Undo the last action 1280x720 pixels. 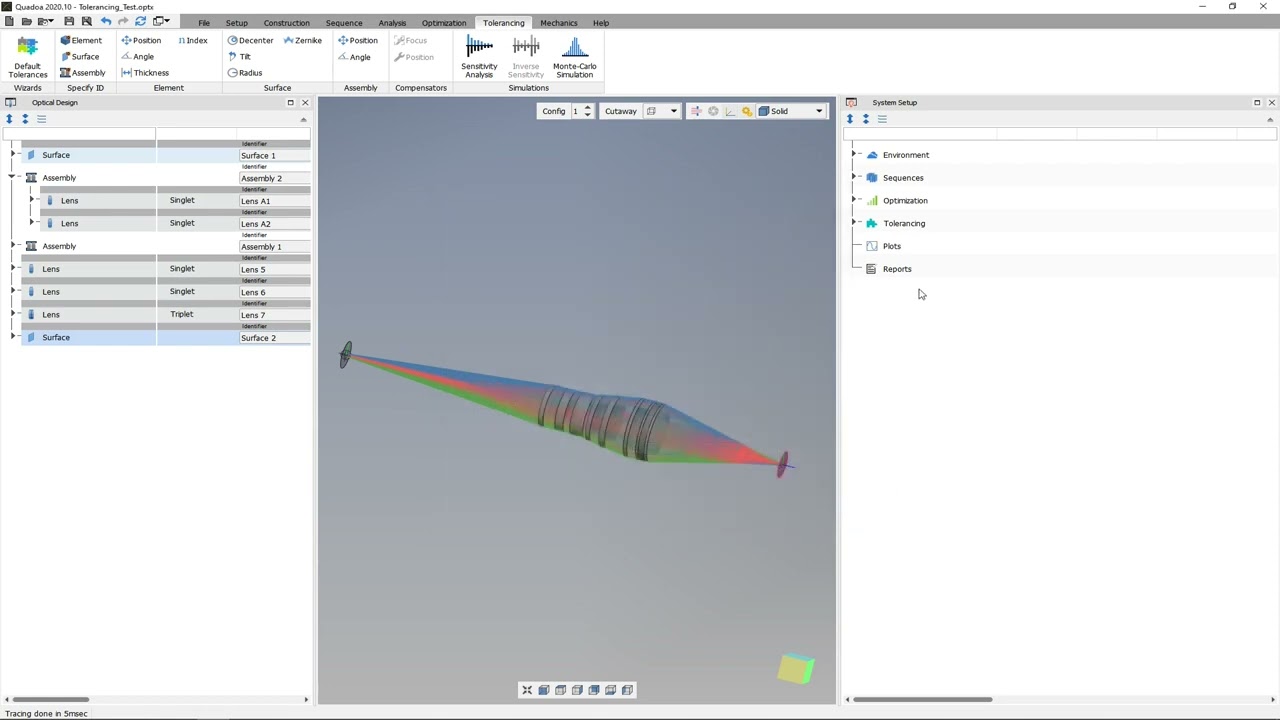[x=105, y=21]
